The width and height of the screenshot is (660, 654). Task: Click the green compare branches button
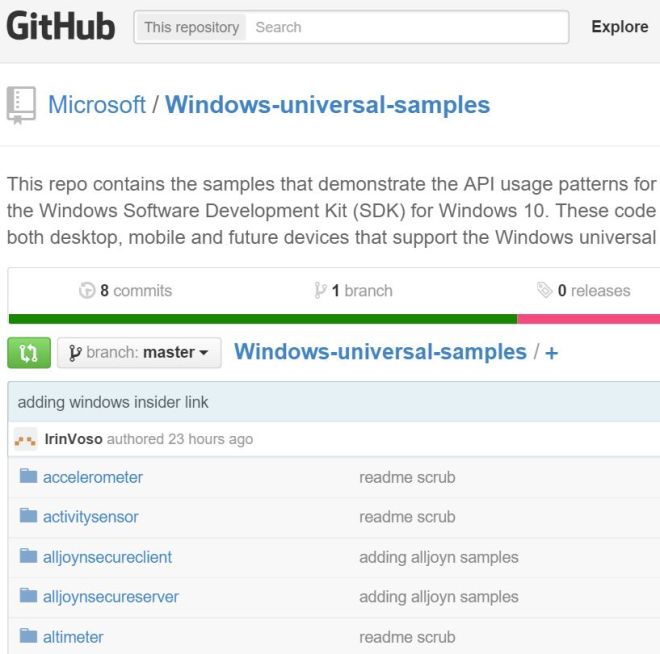coord(28,352)
